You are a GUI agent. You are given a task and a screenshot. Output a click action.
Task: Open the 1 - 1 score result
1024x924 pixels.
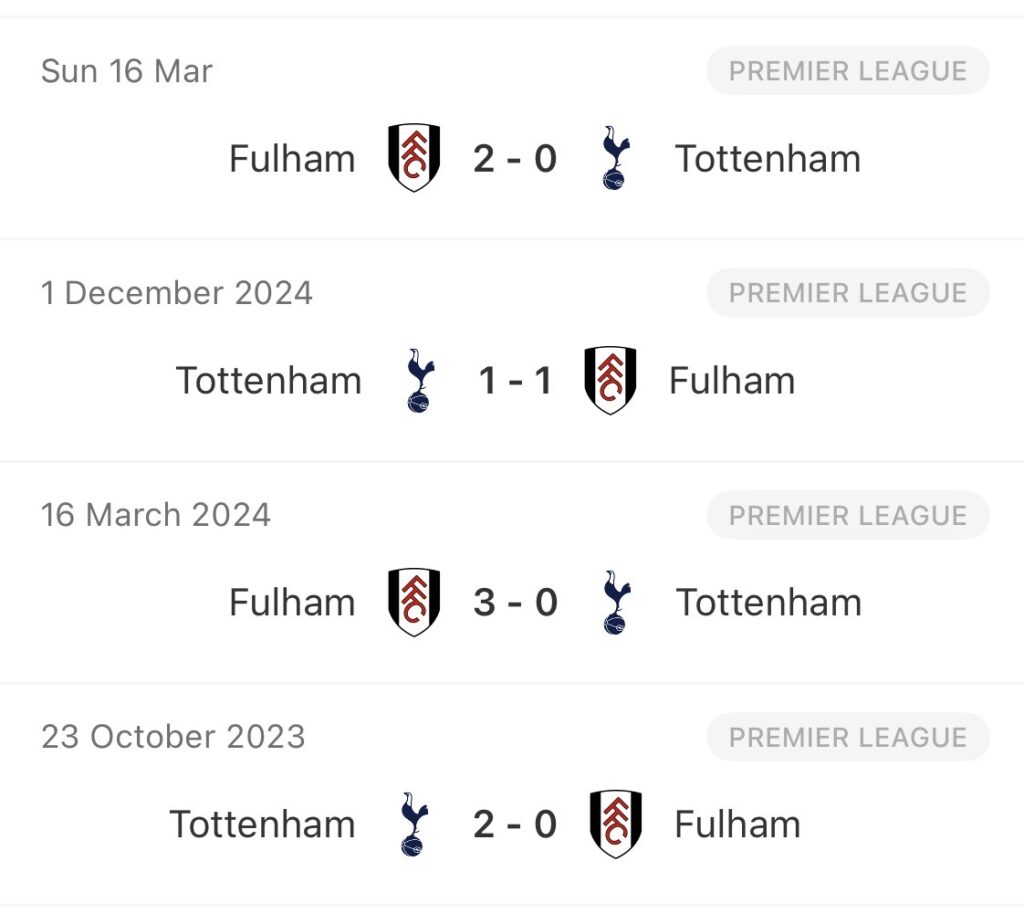tap(515, 380)
